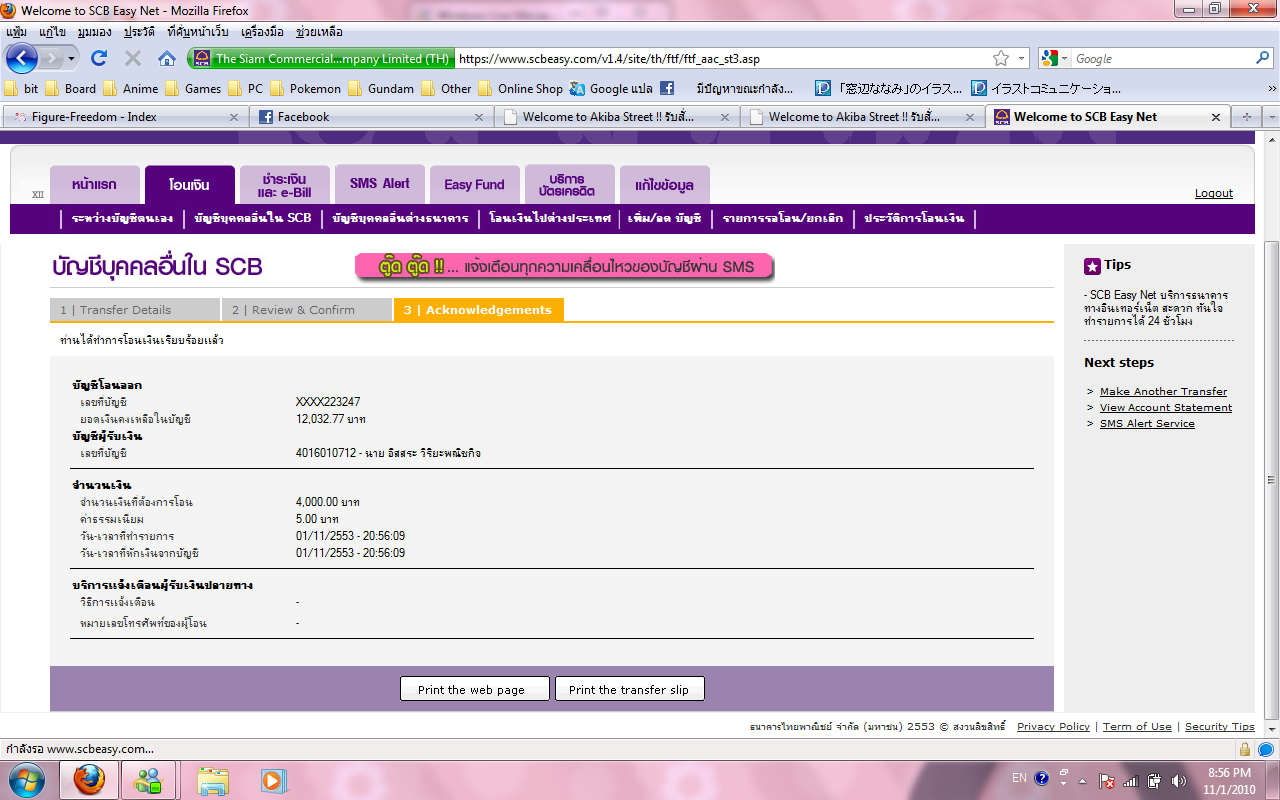Close the Welcome to SCB Easy Net tab
1280x800 pixels.
coord(1216,117)
